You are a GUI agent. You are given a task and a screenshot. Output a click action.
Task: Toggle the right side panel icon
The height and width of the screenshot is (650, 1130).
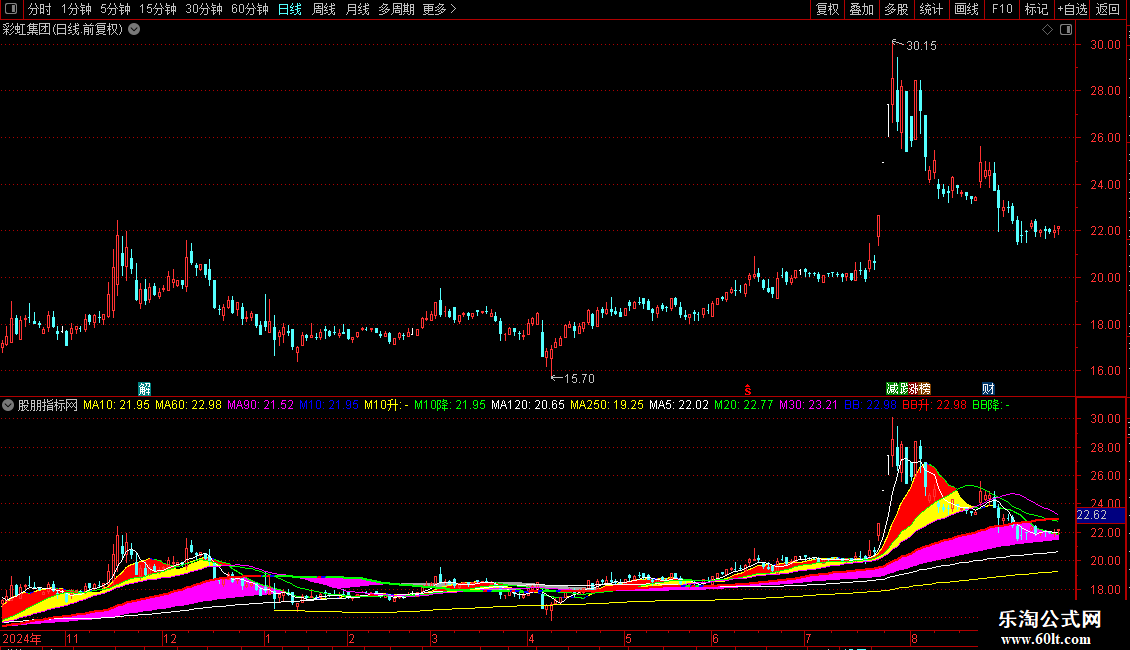1066,30
